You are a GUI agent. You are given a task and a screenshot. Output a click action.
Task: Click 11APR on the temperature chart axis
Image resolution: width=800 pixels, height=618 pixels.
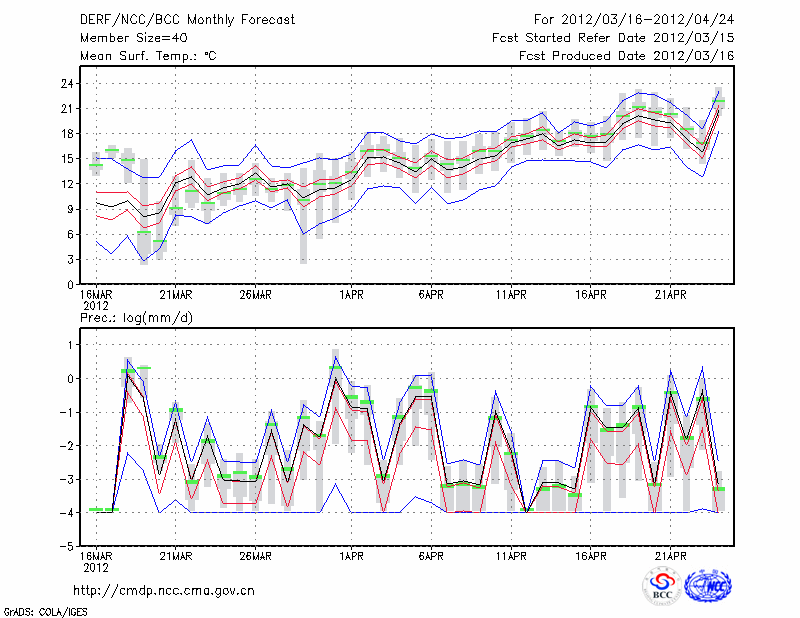[x=511, y=295]
